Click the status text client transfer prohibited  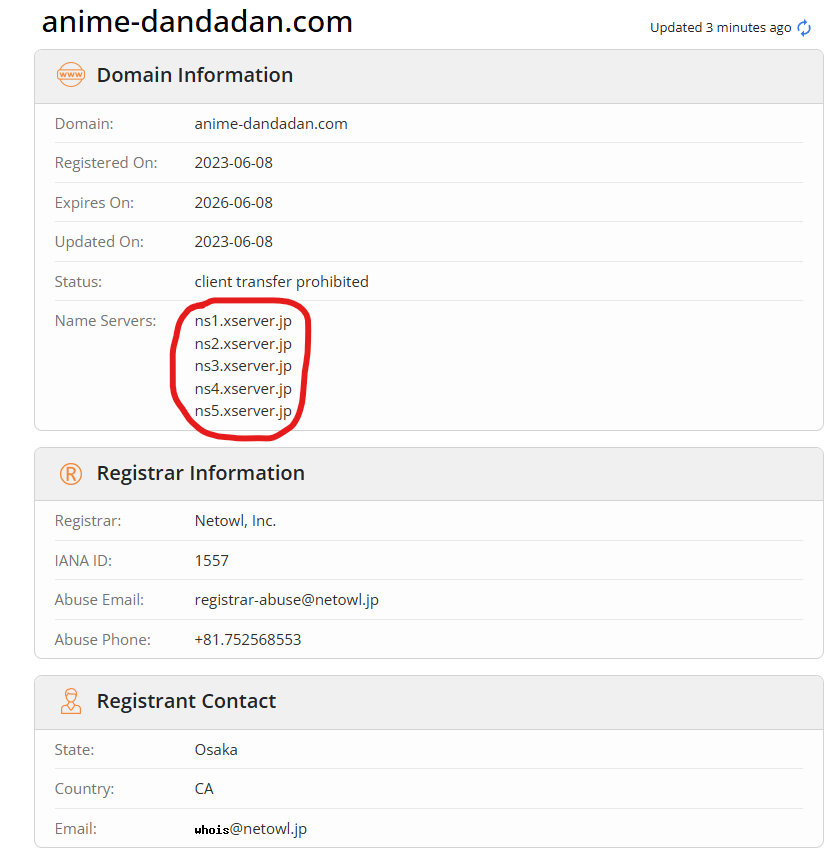click(281, 282)
